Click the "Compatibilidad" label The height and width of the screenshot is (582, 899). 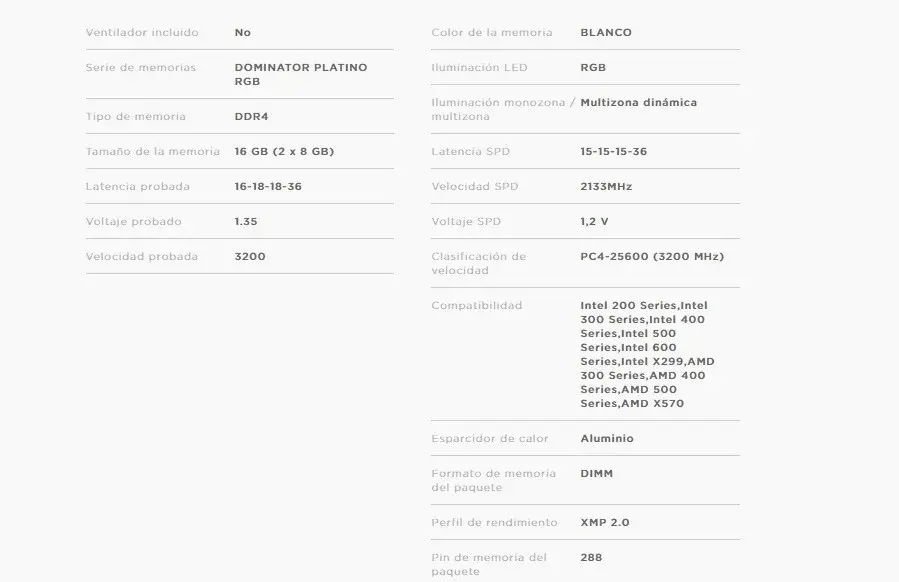pos(476,306)
